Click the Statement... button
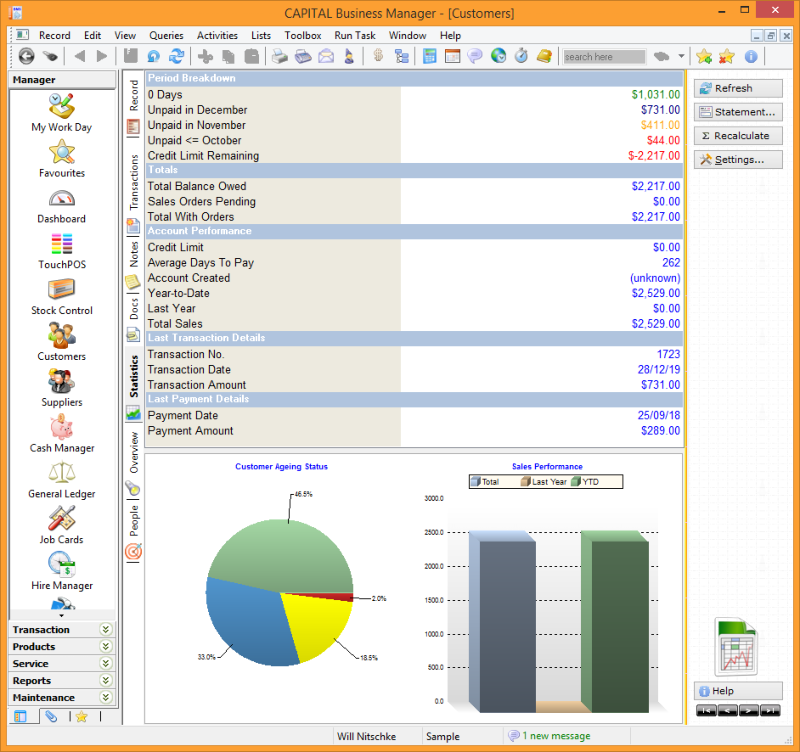The height and width of the screenshot is (752, 800). [x=738, y=112]
